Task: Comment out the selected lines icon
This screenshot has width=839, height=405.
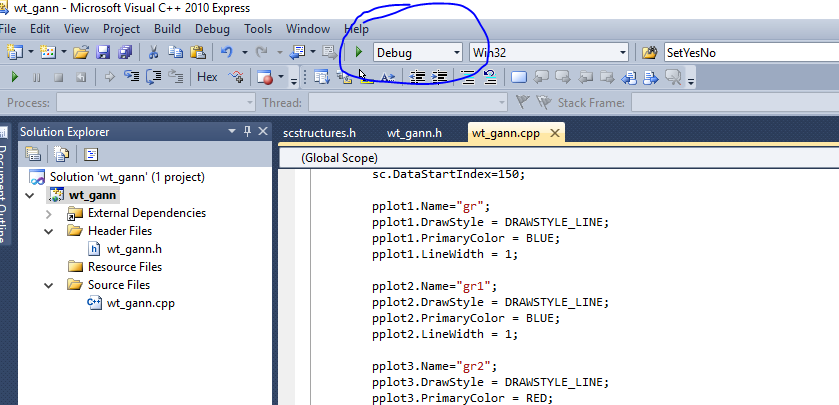Action: 468,78
